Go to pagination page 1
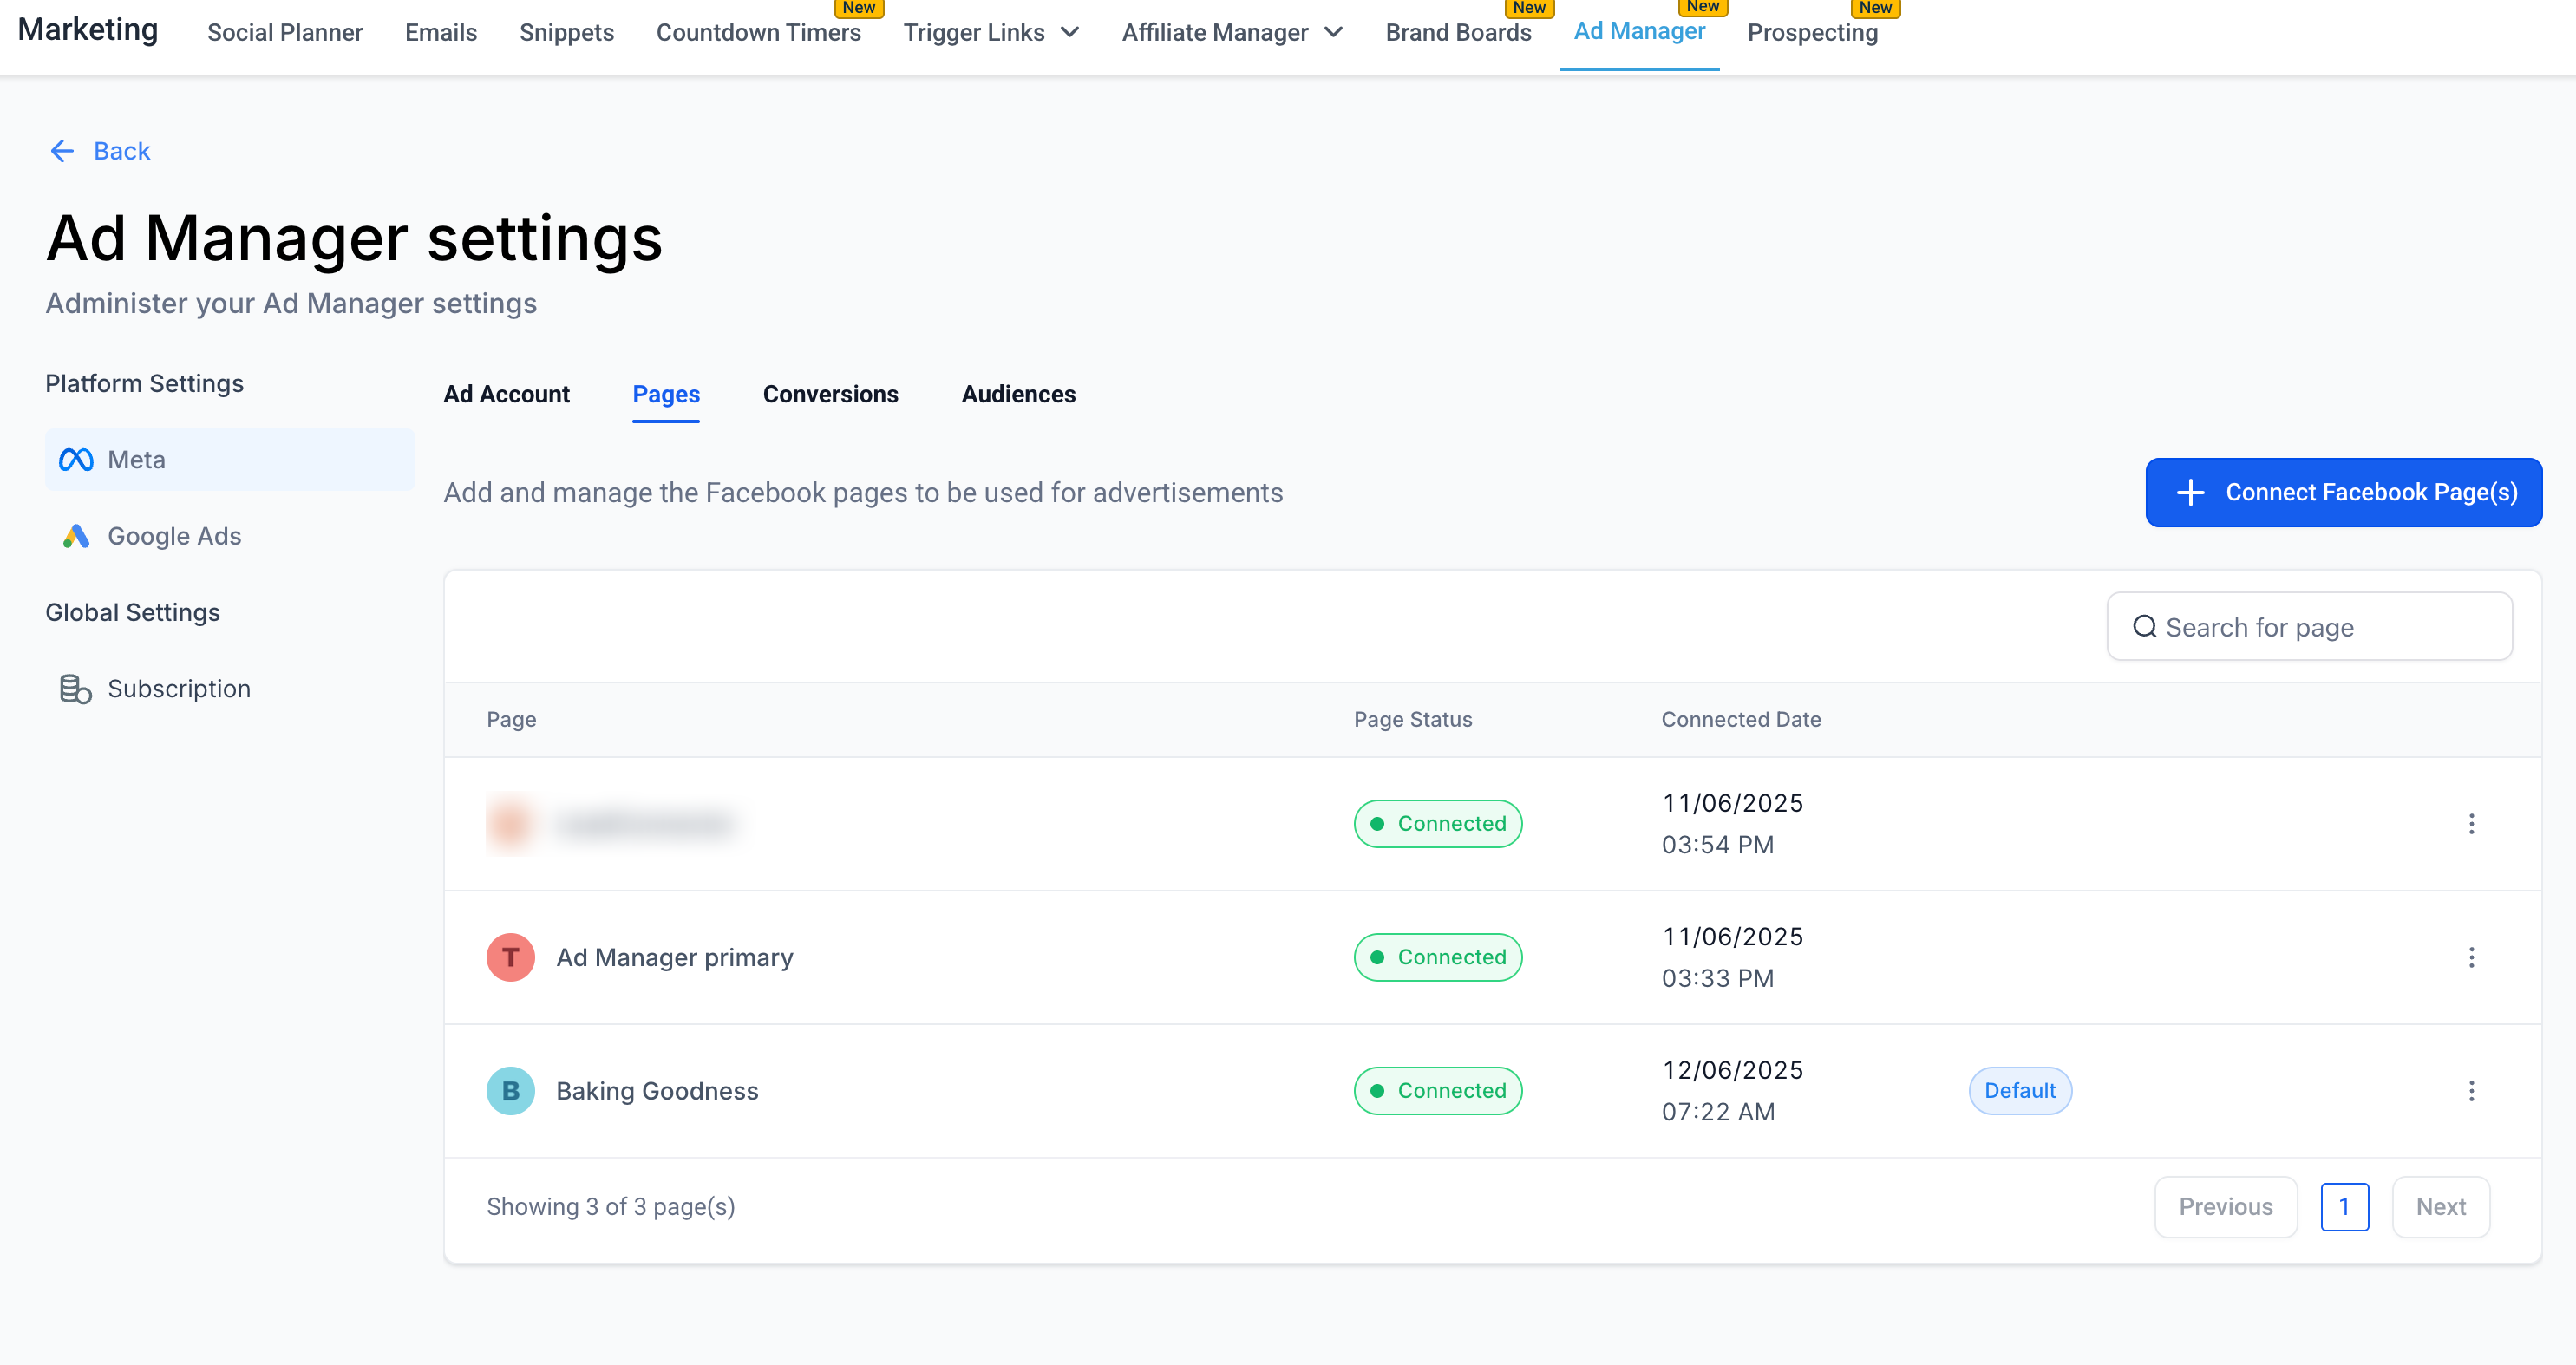 (x=2344, y=1207)
